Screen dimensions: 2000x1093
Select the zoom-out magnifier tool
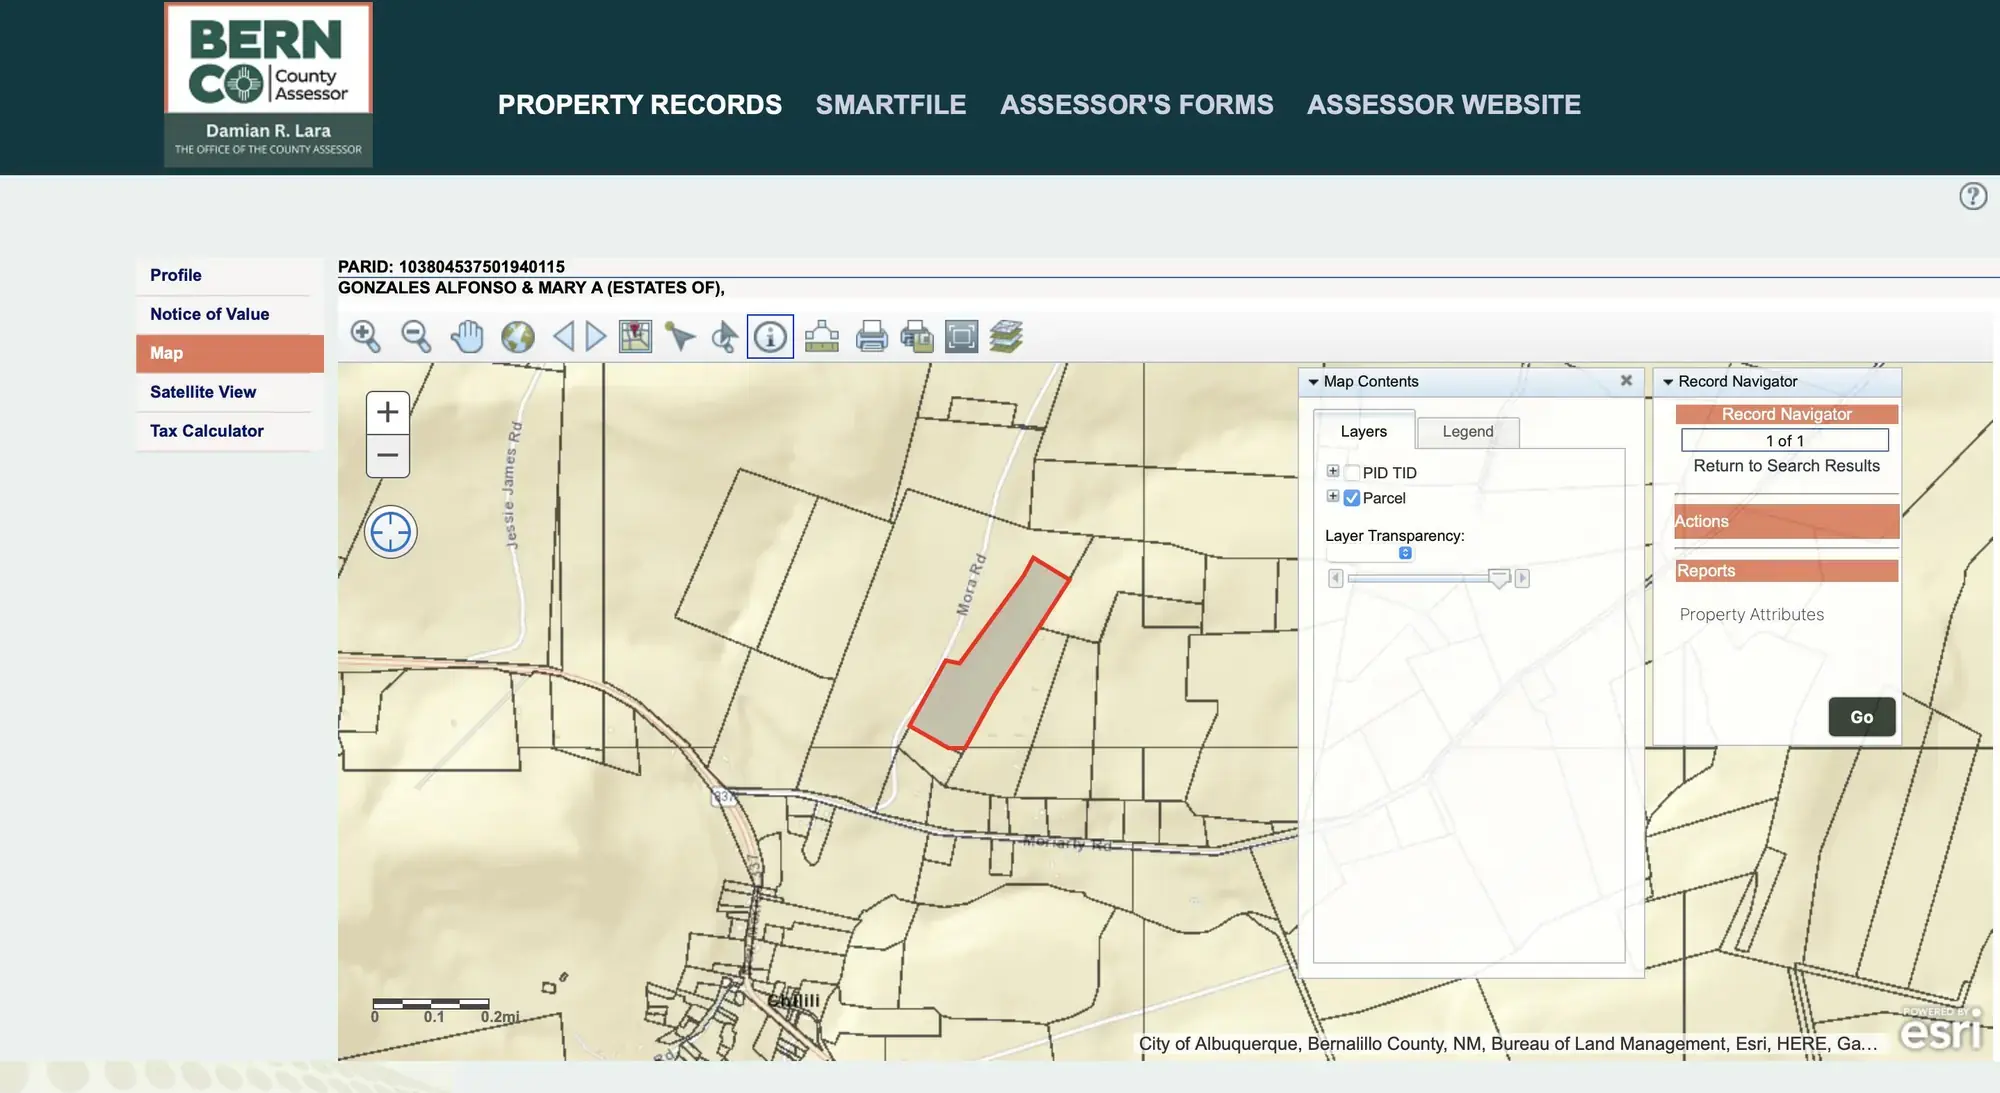(x=415, y=337)
